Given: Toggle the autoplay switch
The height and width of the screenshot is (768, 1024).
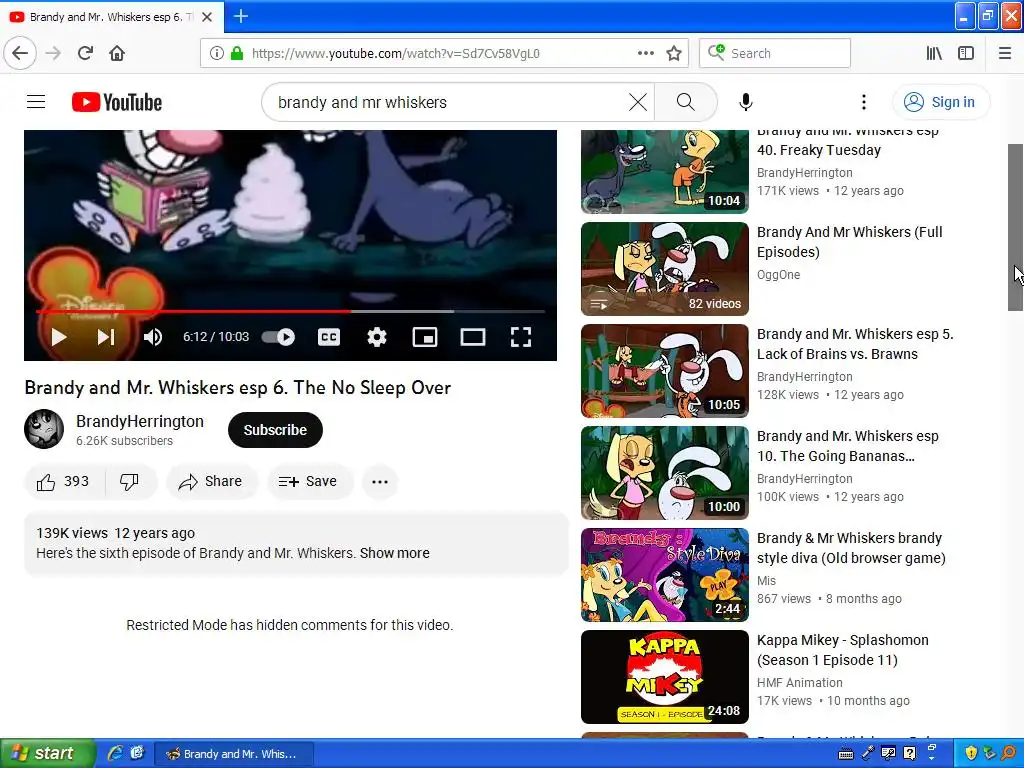Looking at the screenshot, I should [279, 337].
